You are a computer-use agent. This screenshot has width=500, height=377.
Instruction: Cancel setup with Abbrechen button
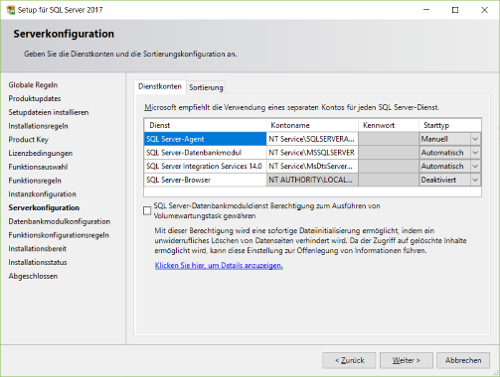[x=463, y=360]
